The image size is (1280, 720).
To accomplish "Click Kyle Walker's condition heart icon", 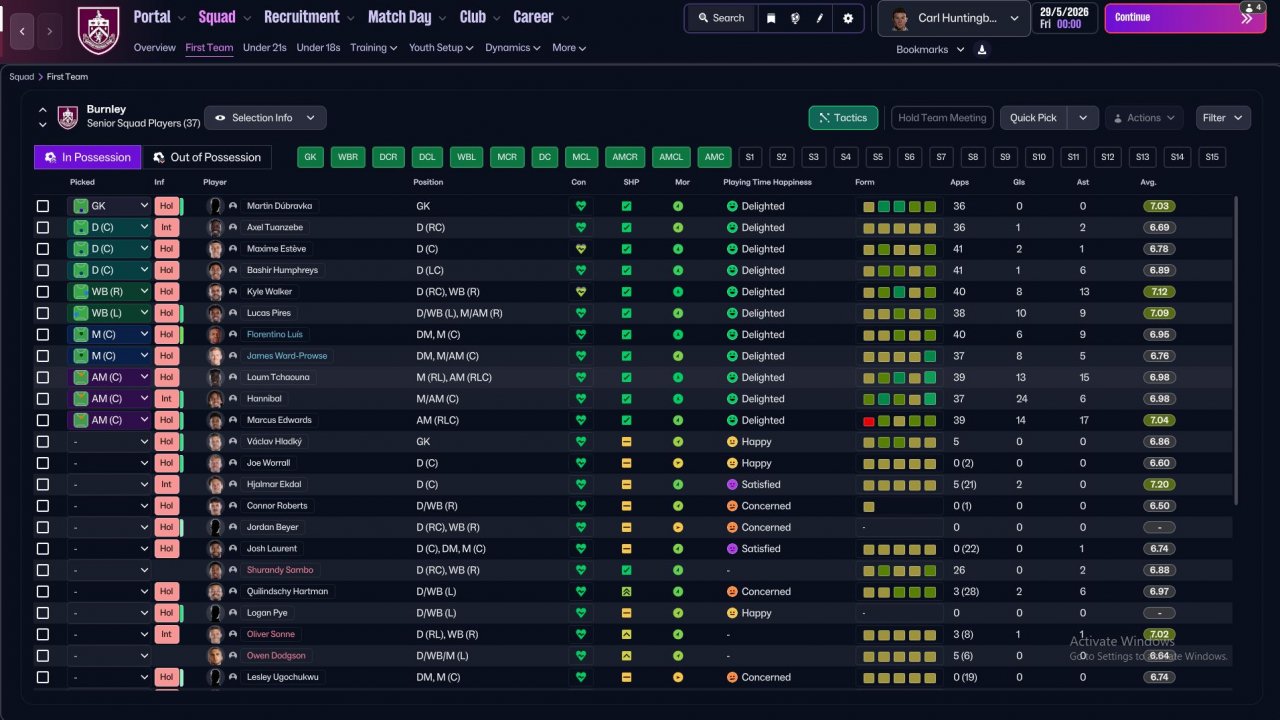I will click(580, 292).
